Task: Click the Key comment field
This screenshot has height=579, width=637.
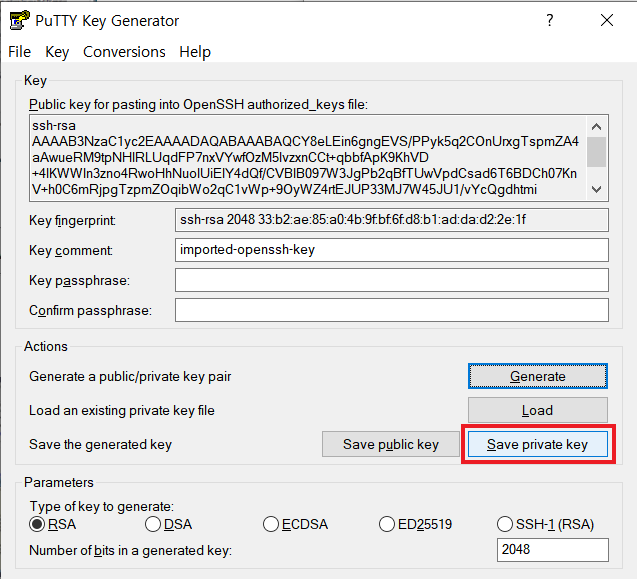Action: (392, 250)
